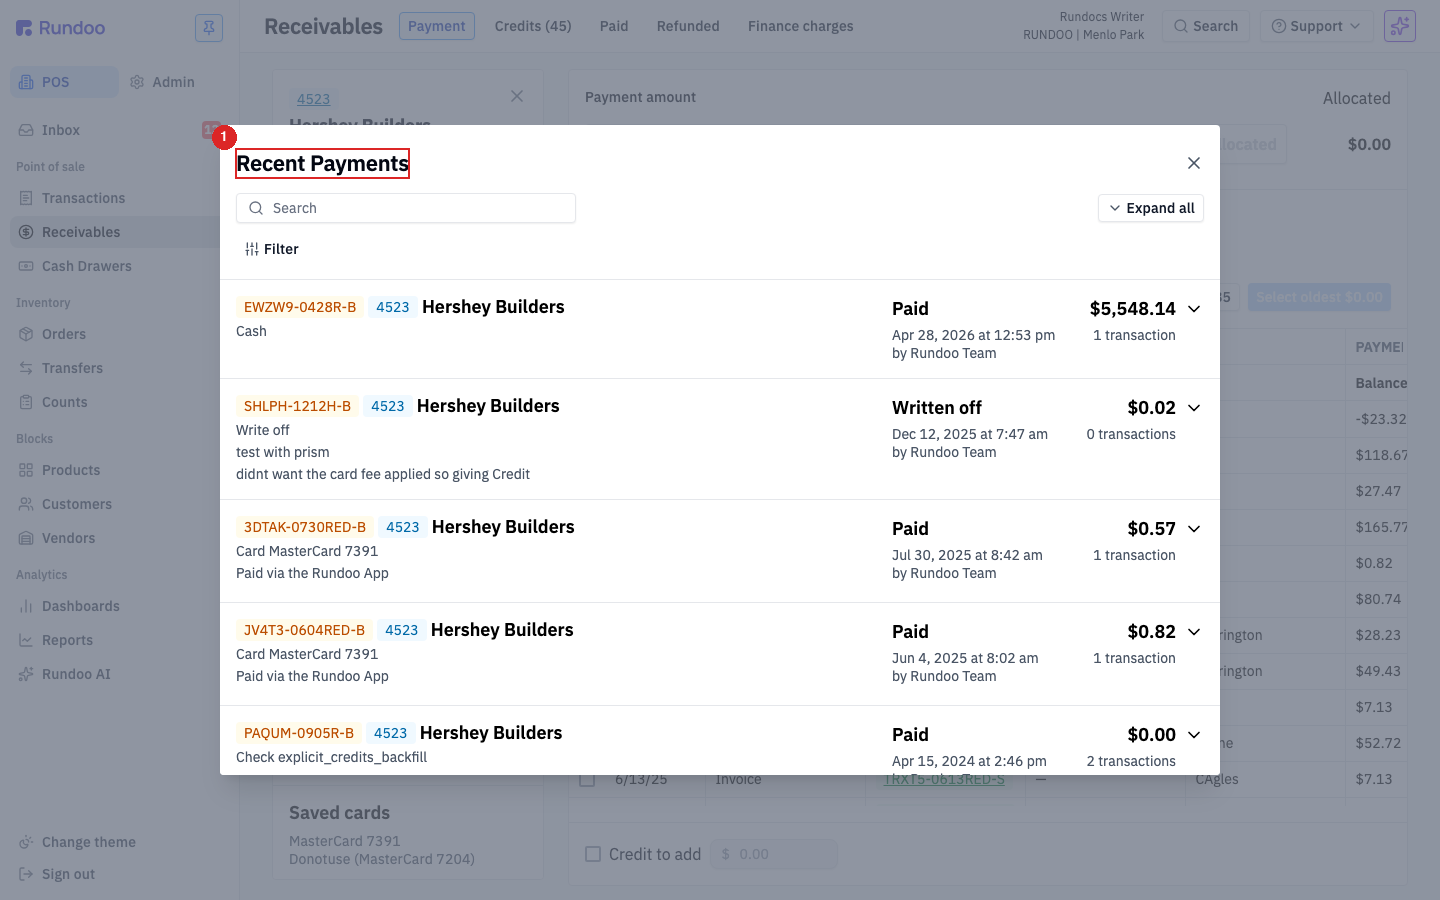Switch to the Refunded tab
This screenshot has height=900, width=1440.
[x=688, y=26]
